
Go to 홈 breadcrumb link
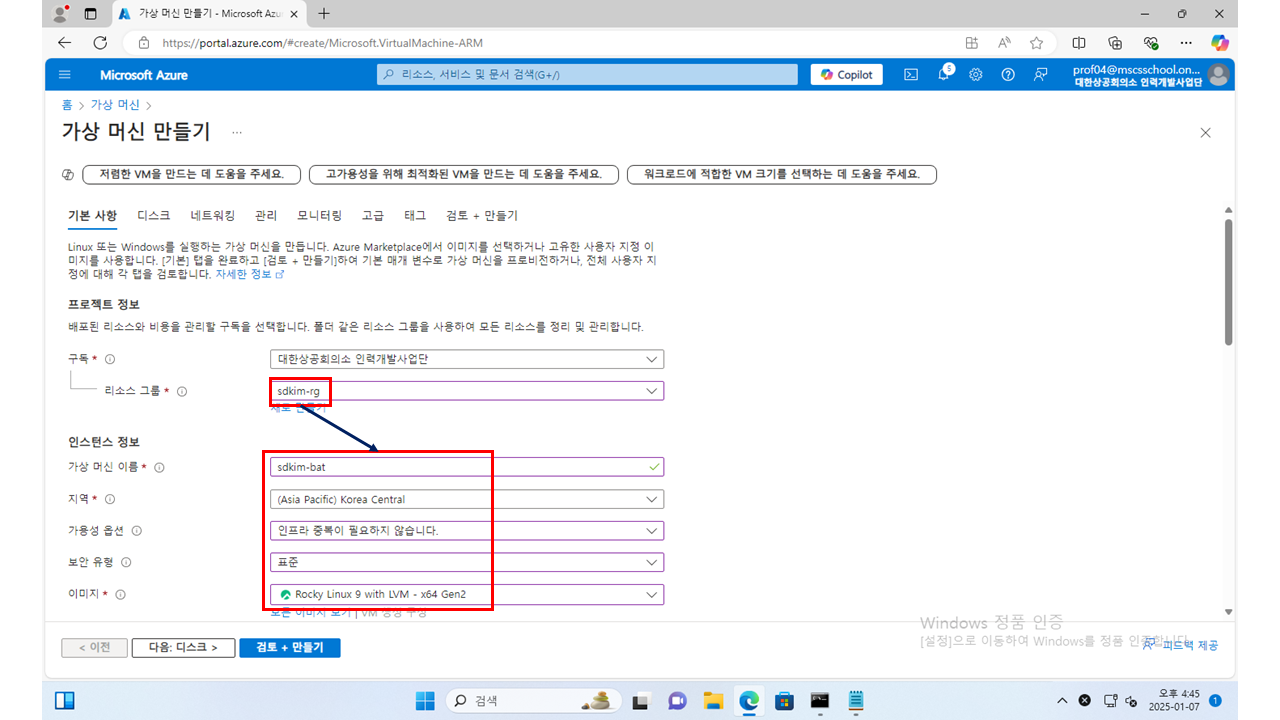67,104
